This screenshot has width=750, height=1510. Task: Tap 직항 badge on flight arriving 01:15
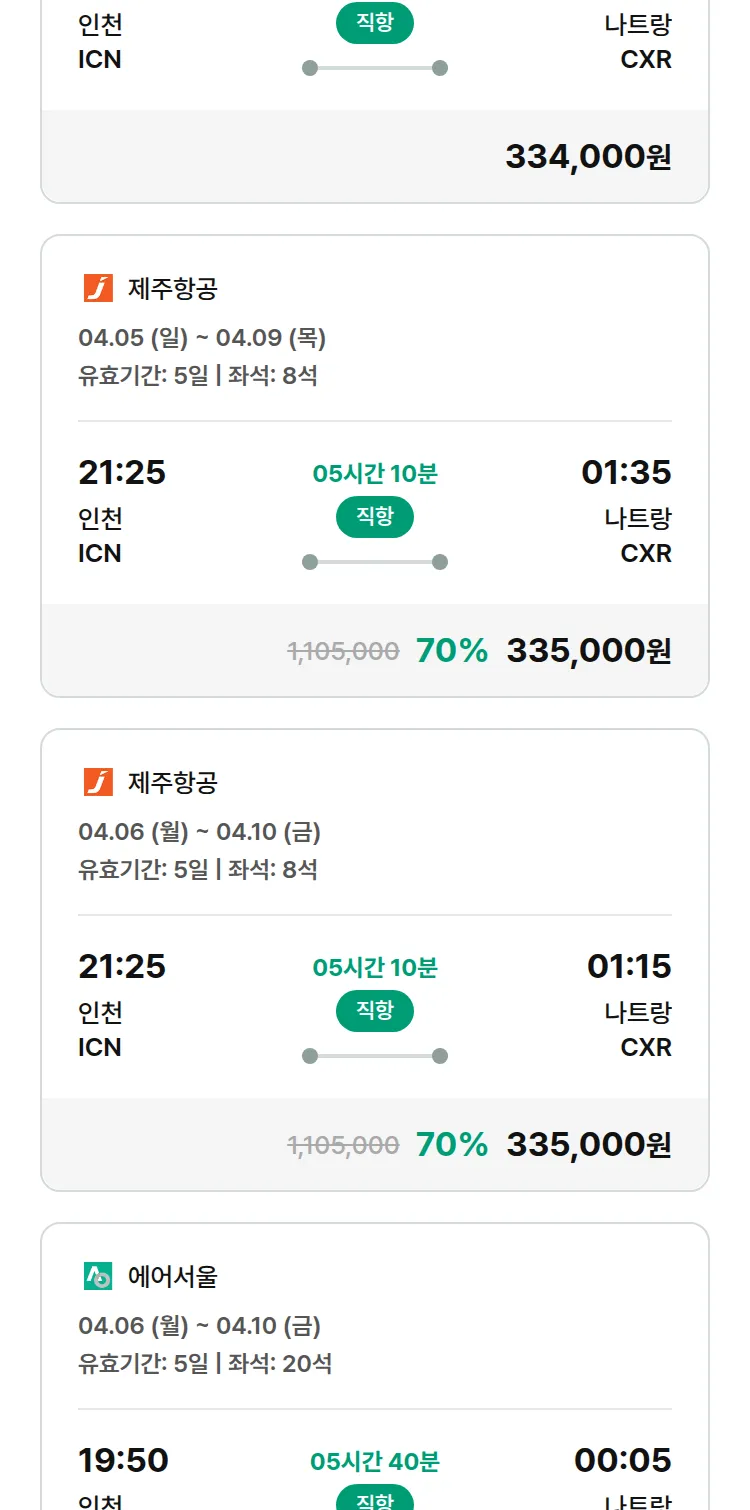375,1011
